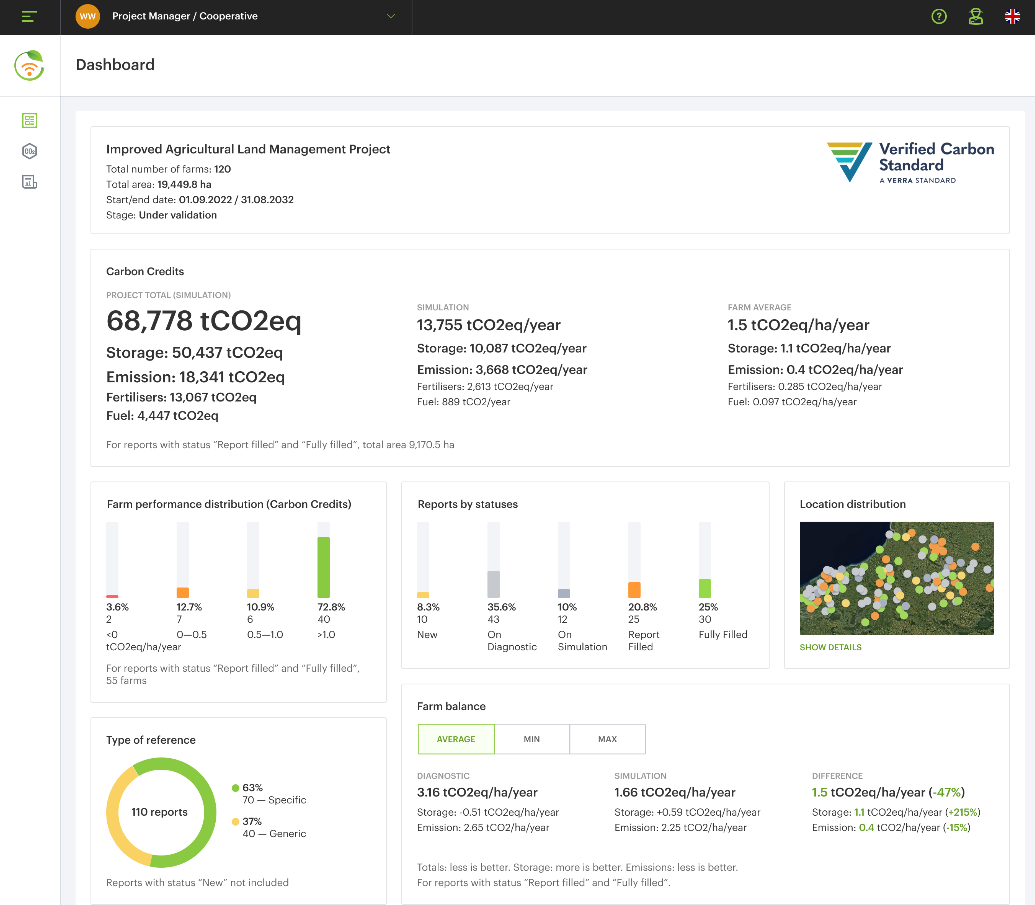The image size is (1035, 905).
Task: Click '70 — Specific' legend text
Action: (275, 800)
